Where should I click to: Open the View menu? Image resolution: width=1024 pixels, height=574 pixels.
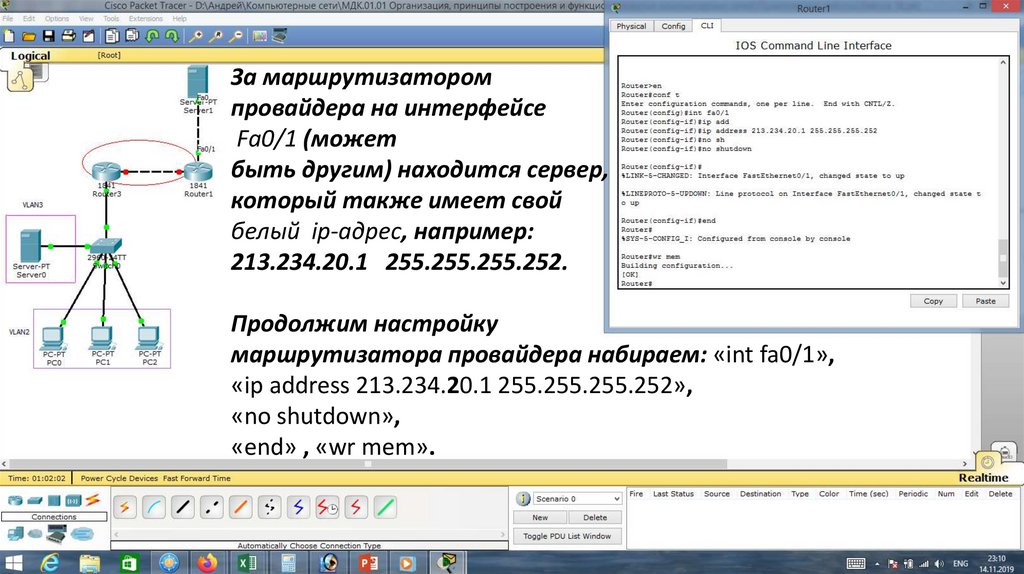[86, 19]
